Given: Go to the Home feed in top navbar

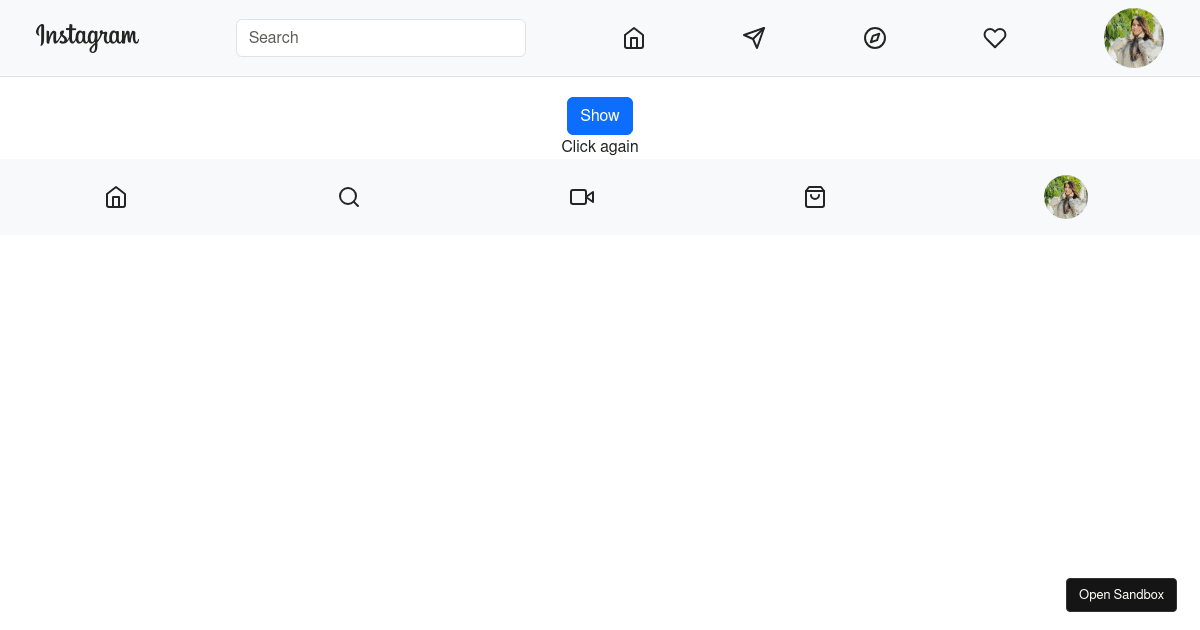Looking at the screenshot, I should point(634,38).
